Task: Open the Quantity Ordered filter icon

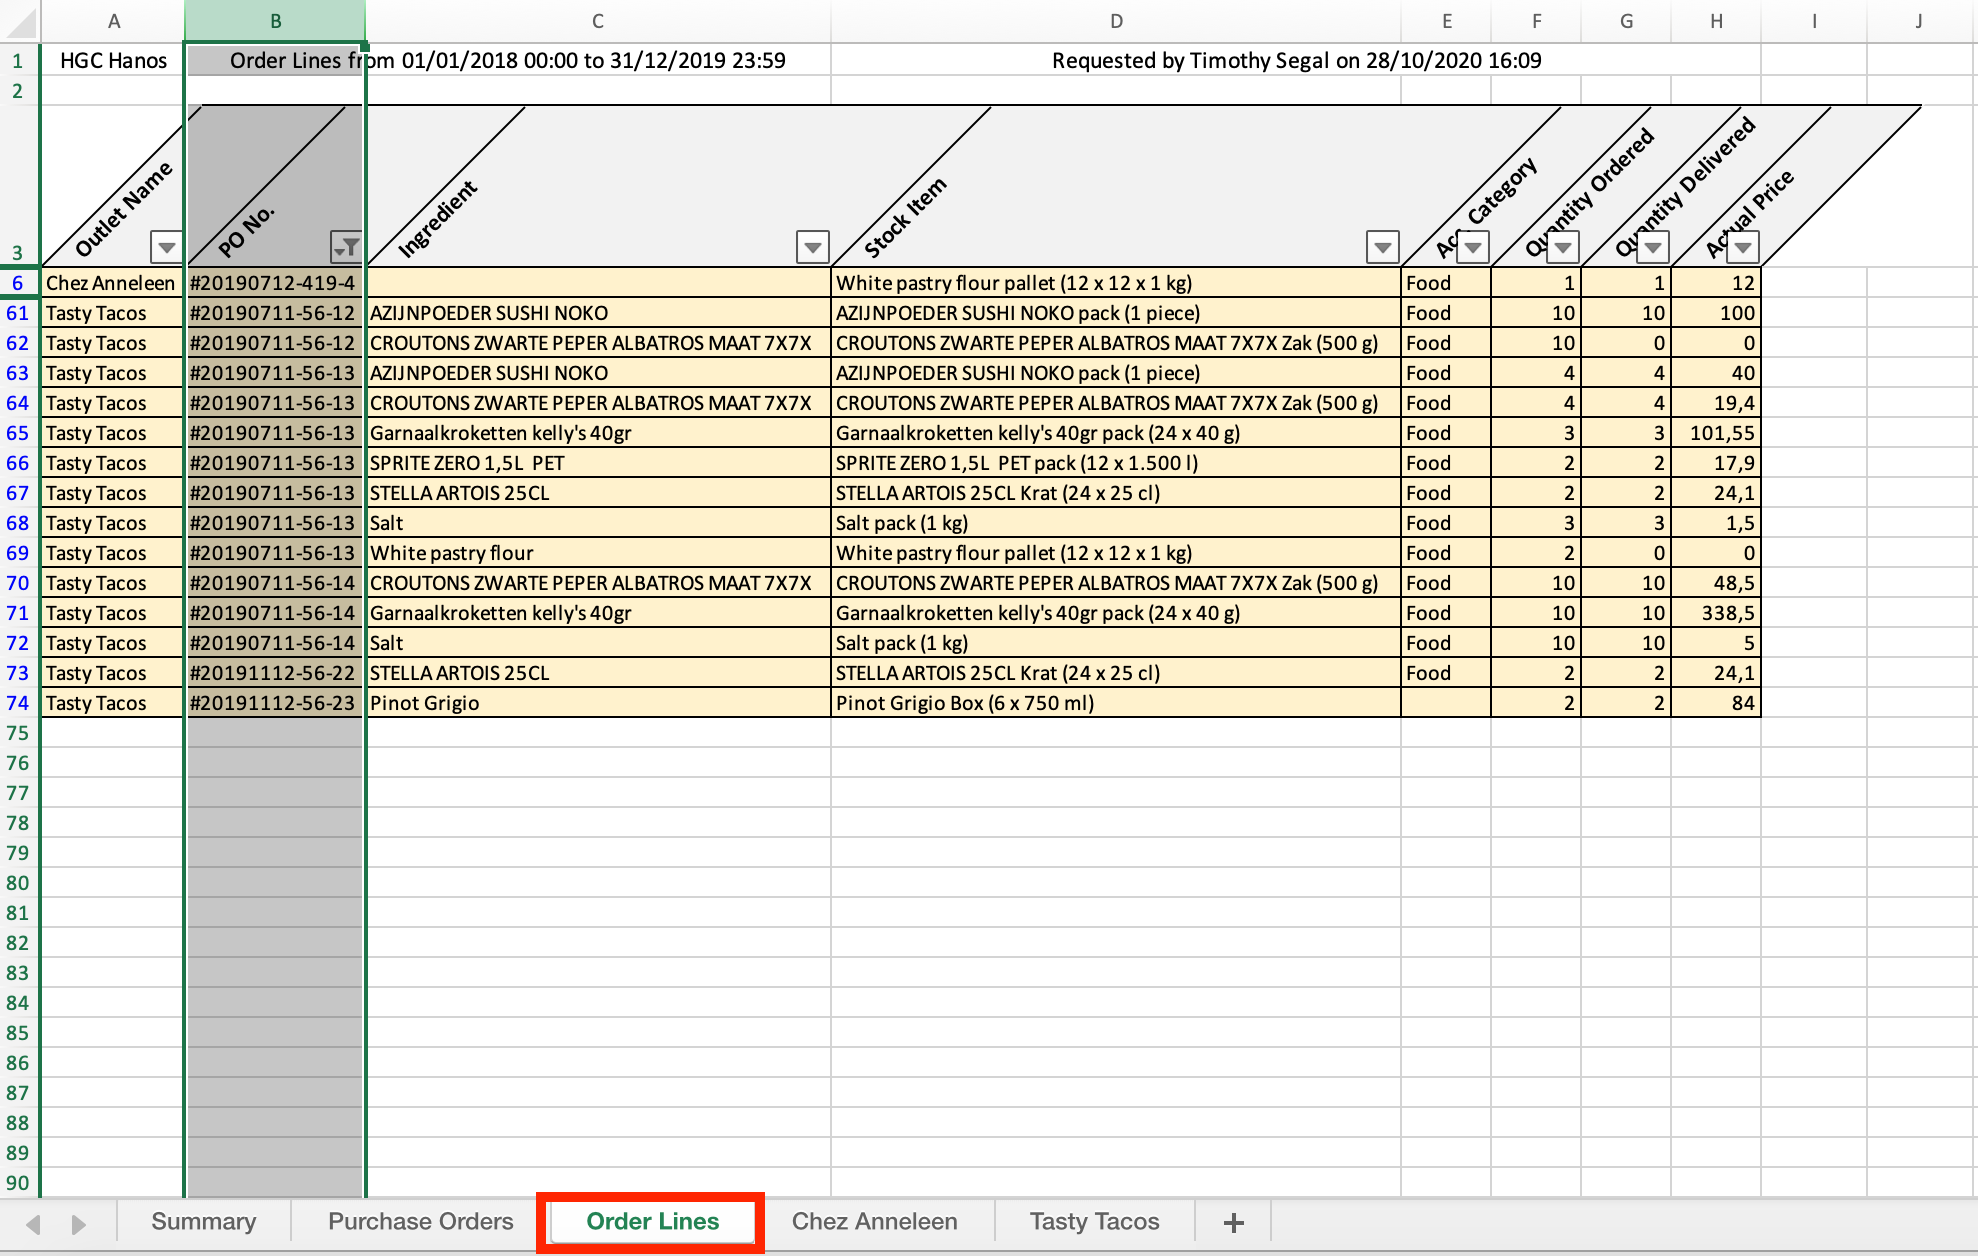Action: point(1562,246)
